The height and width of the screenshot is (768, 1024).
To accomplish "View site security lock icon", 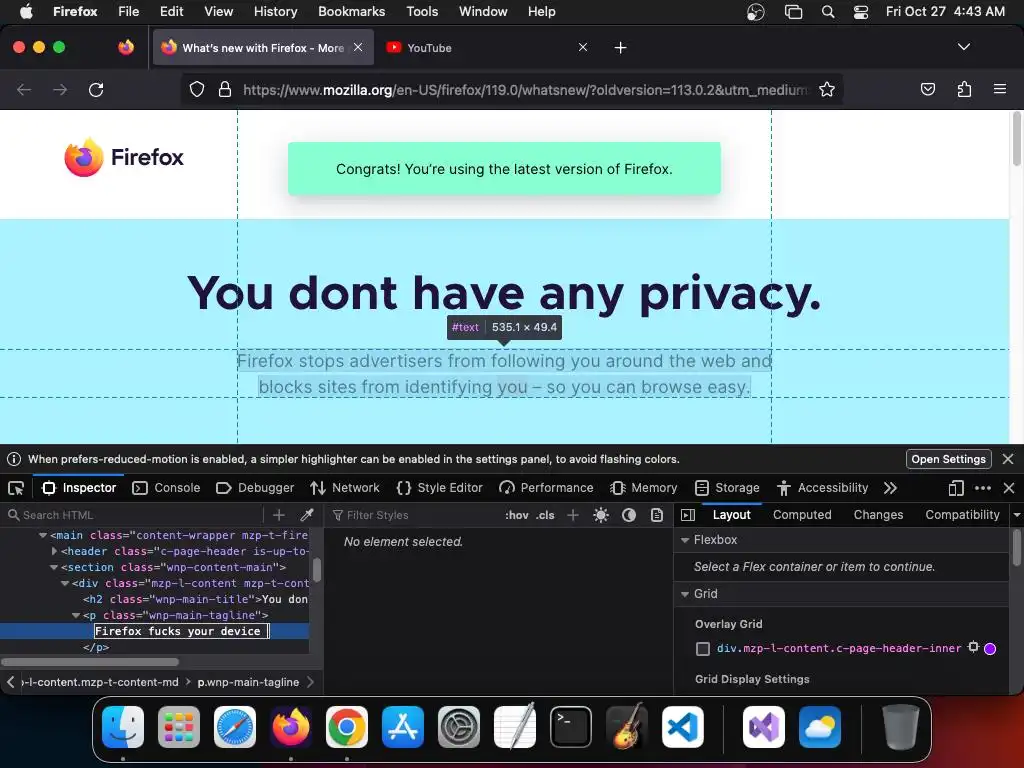I will point(225,89).
